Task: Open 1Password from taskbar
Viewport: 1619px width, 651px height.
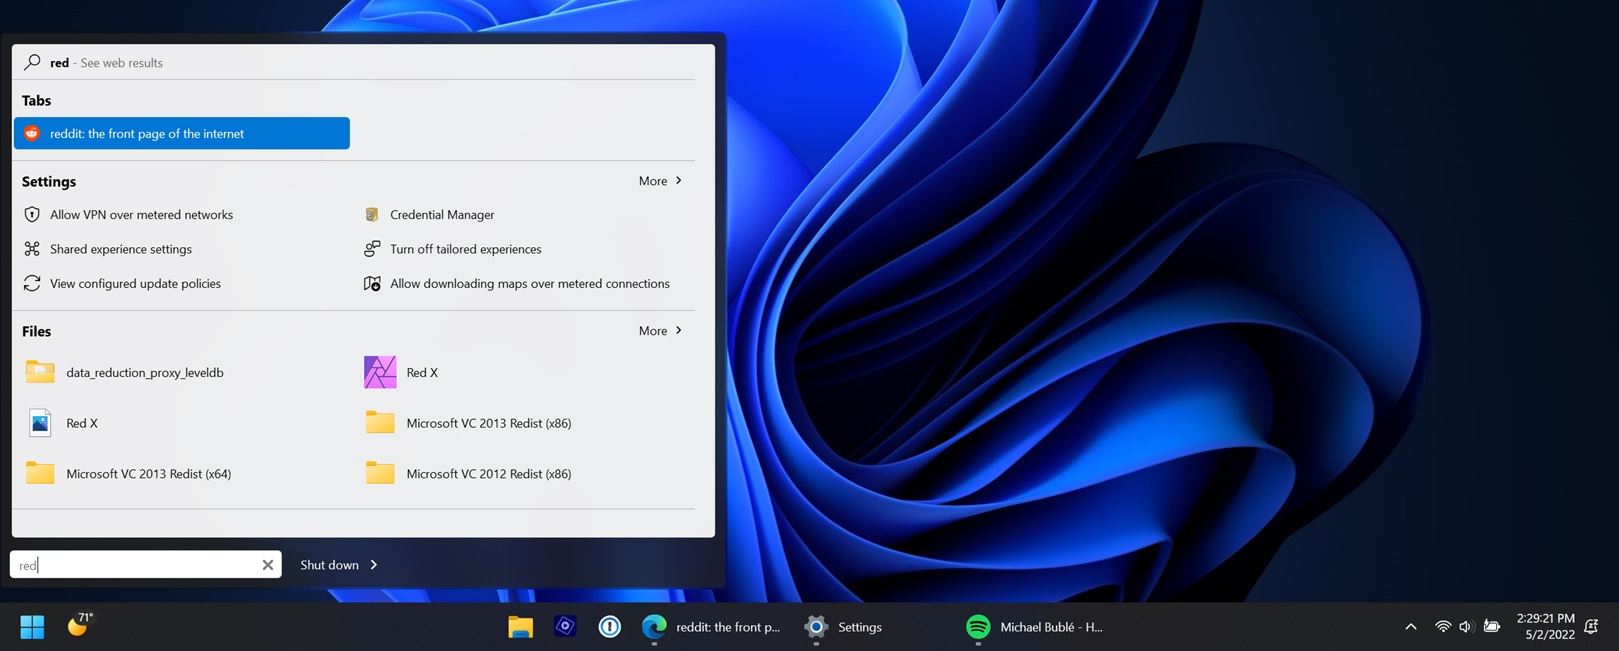Action: pos(610,627)
